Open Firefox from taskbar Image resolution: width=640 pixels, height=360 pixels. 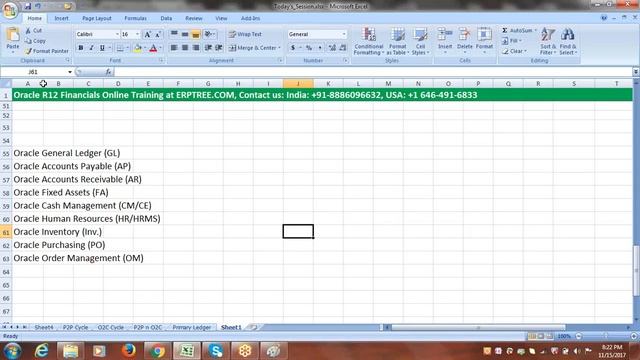[x=129, y=351]
